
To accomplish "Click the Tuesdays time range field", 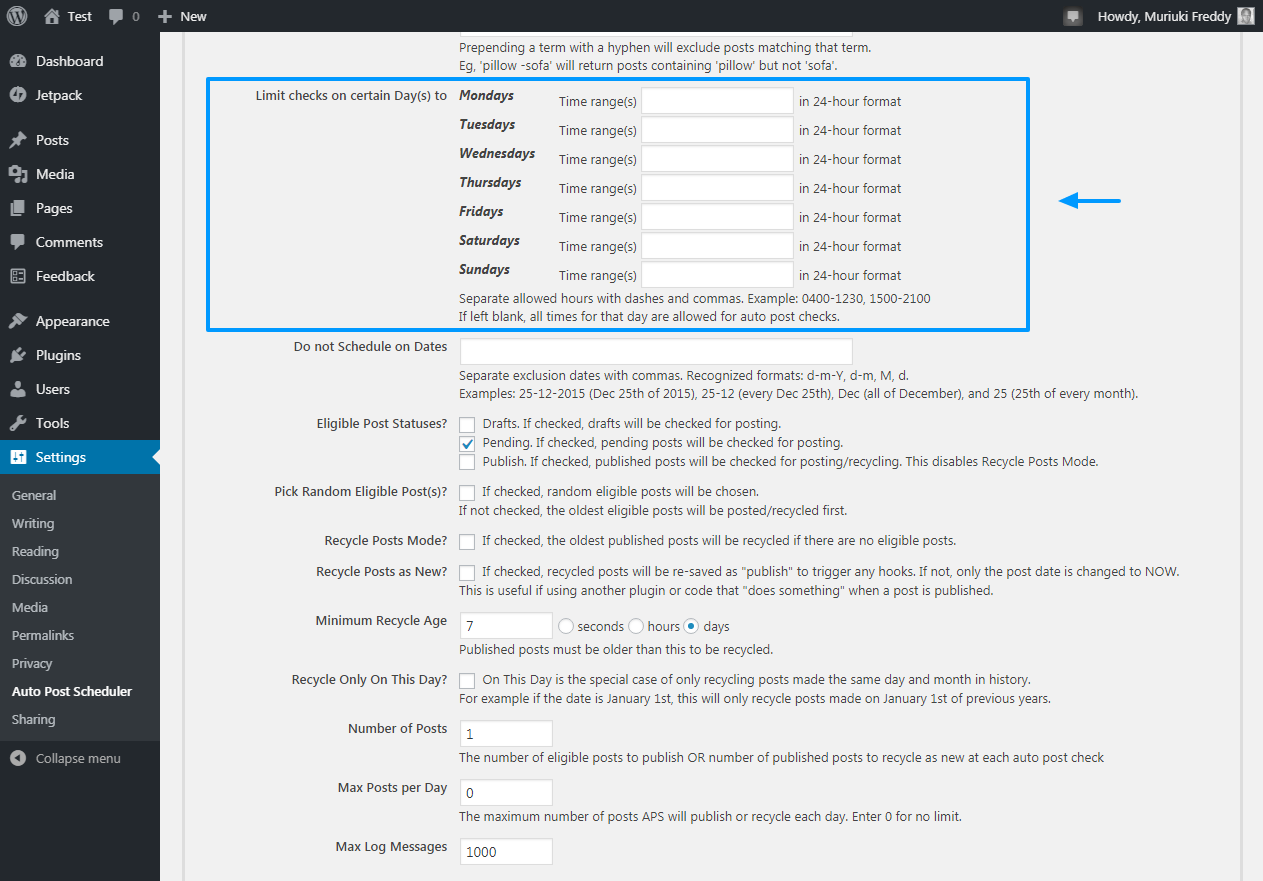I will pyautogui.click(x=717, y=130).
